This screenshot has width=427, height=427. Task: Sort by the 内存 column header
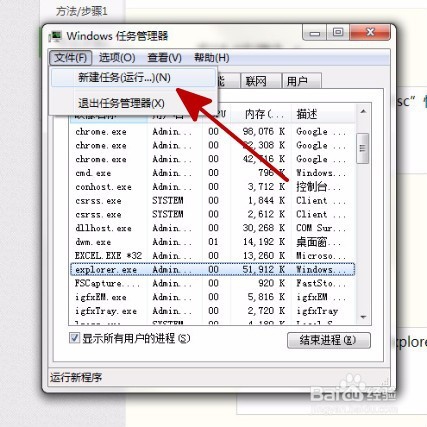point(261,114)
